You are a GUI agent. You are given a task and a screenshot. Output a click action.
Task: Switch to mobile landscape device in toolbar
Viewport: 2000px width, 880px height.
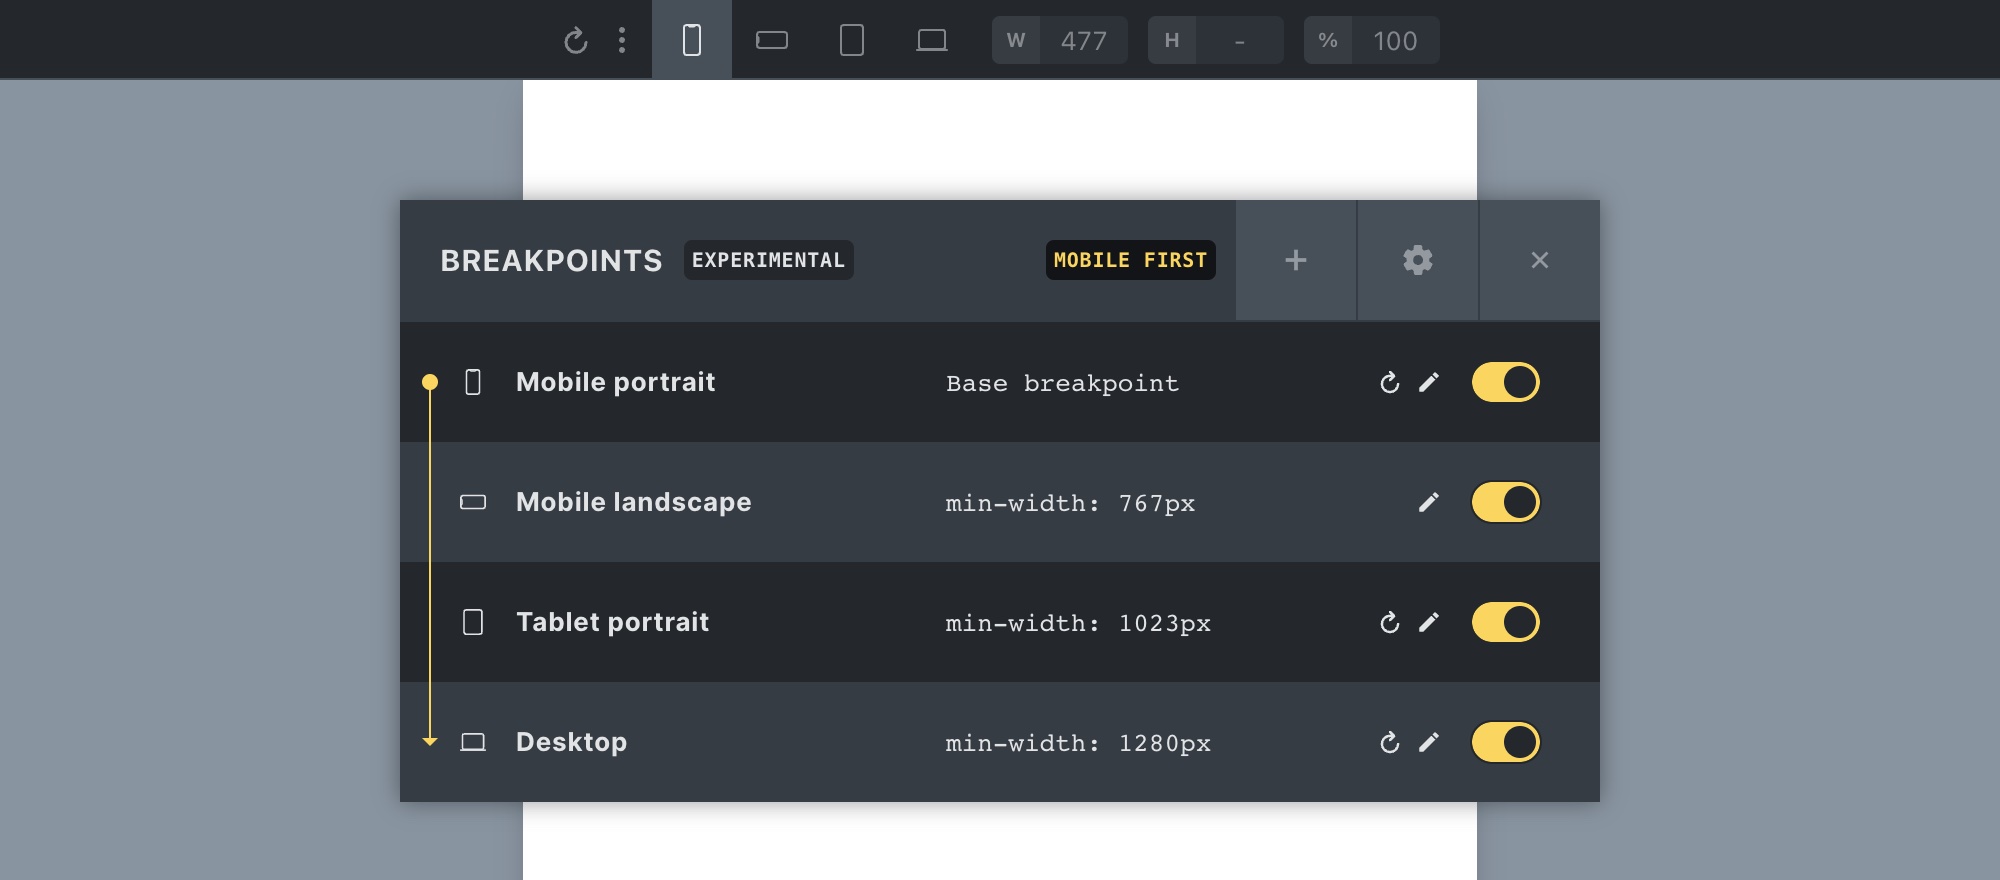click(771, 40)
